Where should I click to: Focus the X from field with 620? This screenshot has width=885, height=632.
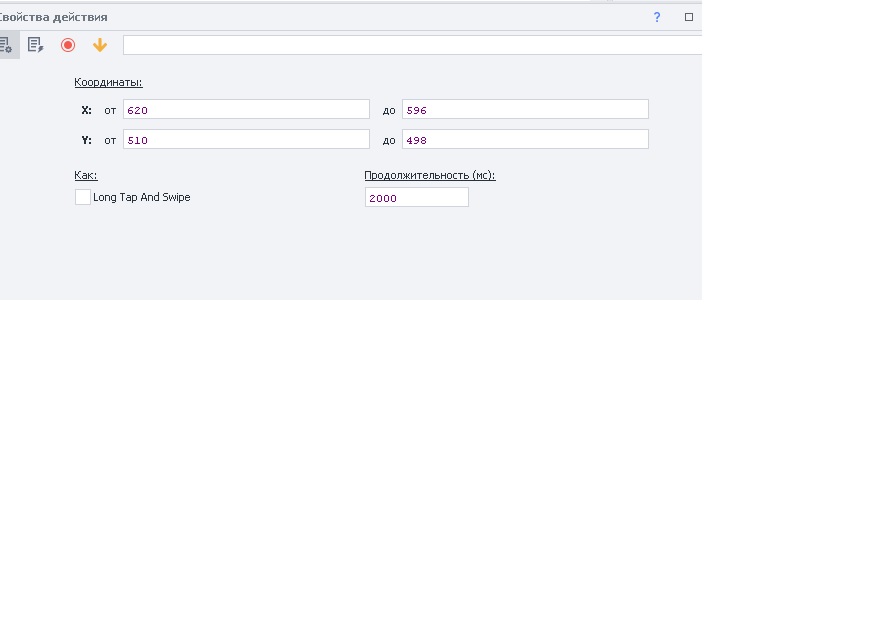(246, 109)
